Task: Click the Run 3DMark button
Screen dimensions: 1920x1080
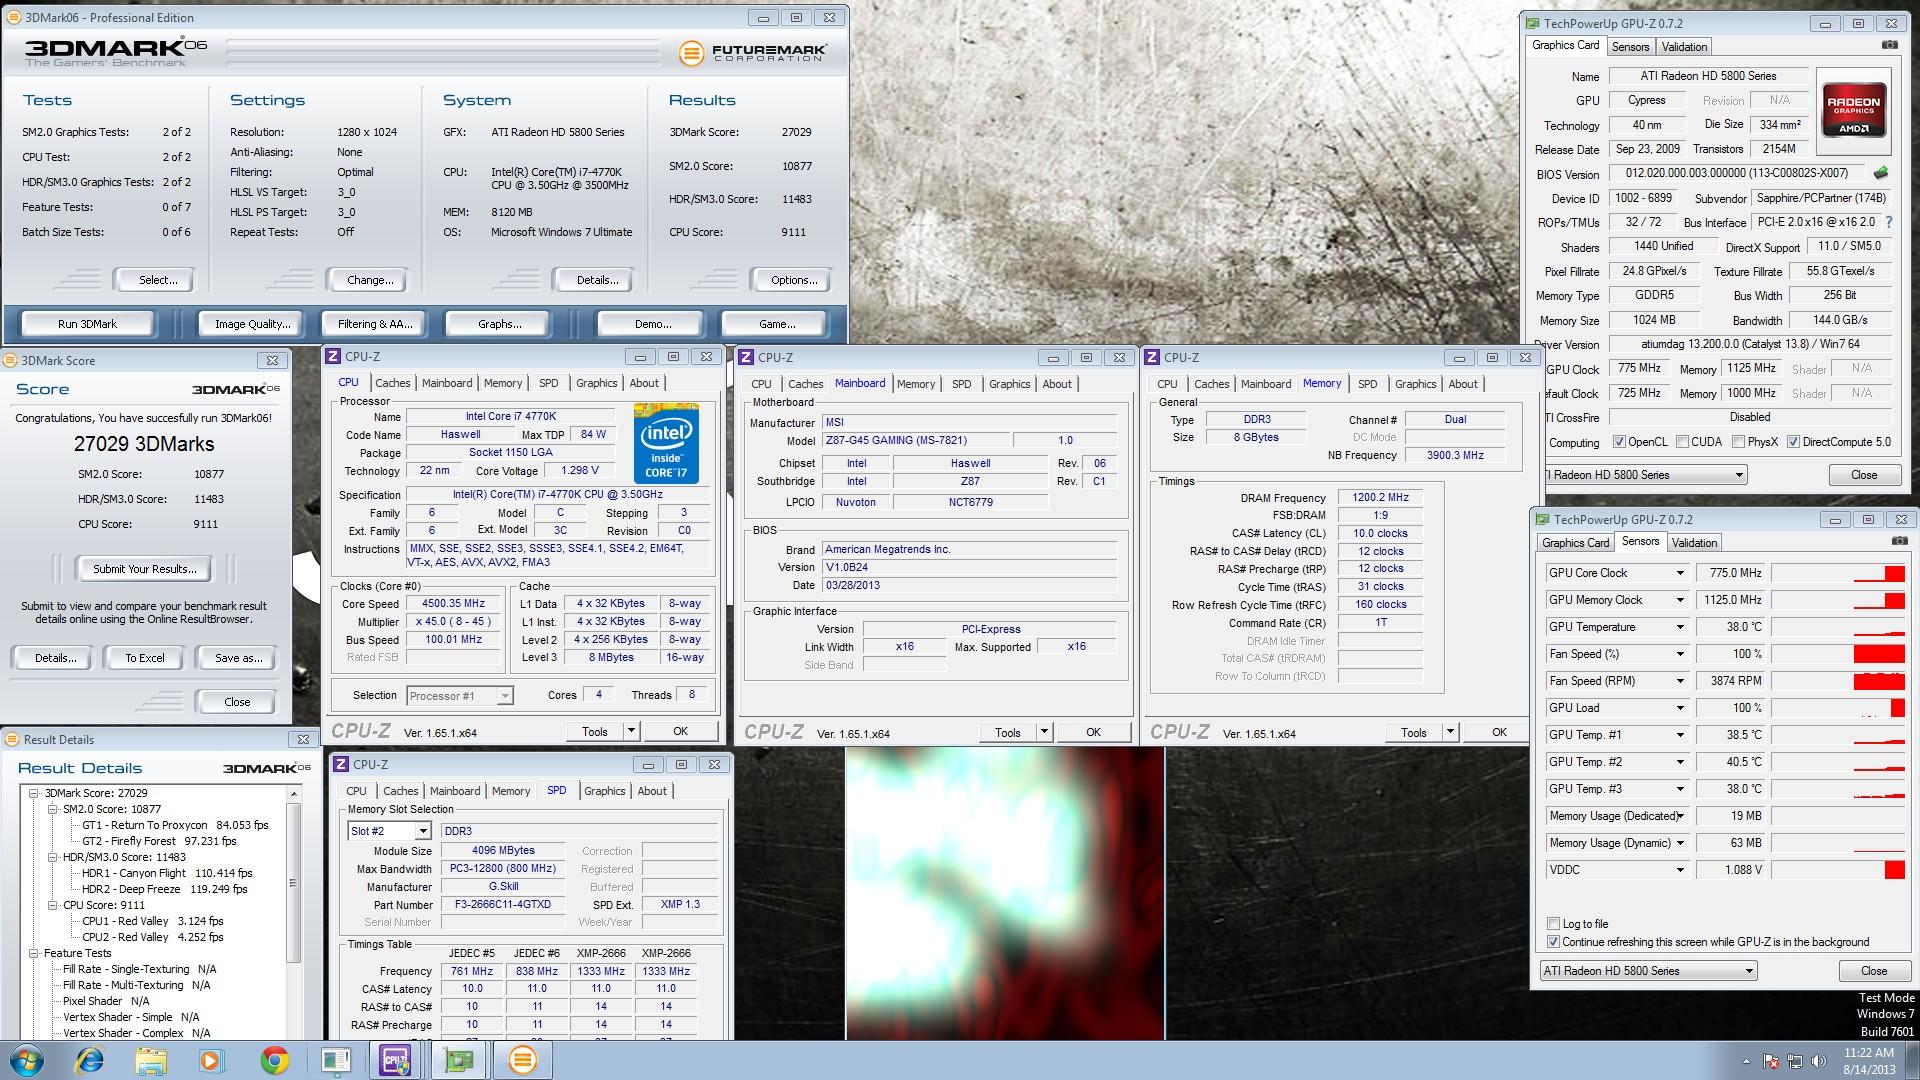Action: pyautogui.click(x=88, y=324)
